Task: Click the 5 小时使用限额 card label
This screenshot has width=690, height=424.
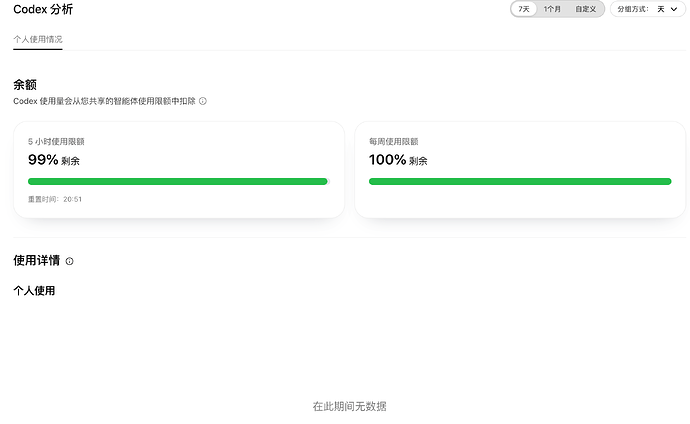Action: pyautogui.click(x=56, y=142)
